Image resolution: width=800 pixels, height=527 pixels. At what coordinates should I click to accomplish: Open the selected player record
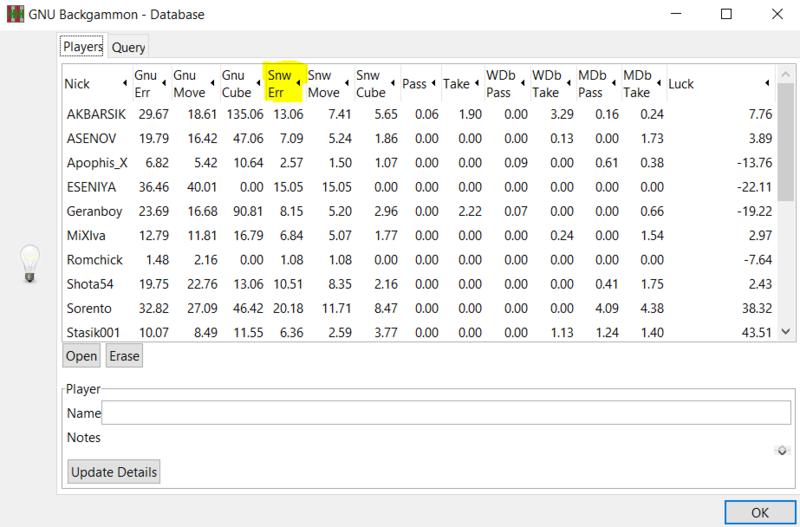(82, 356)
